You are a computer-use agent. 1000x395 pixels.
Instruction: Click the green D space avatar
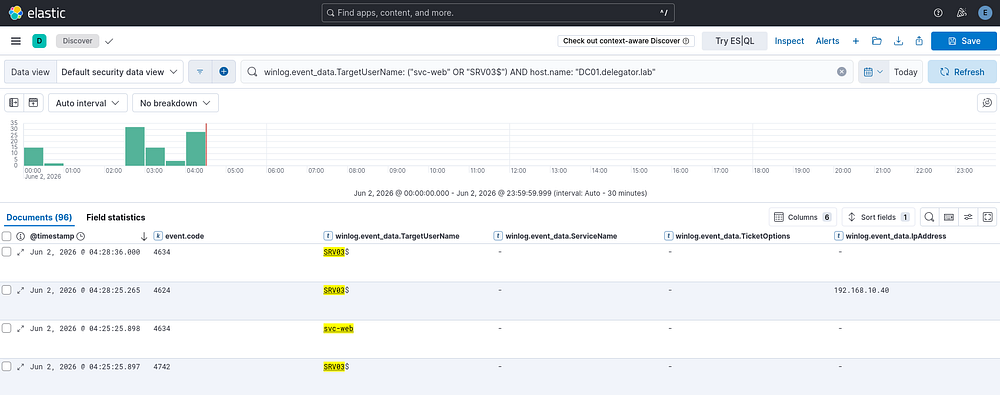[39, 41]
